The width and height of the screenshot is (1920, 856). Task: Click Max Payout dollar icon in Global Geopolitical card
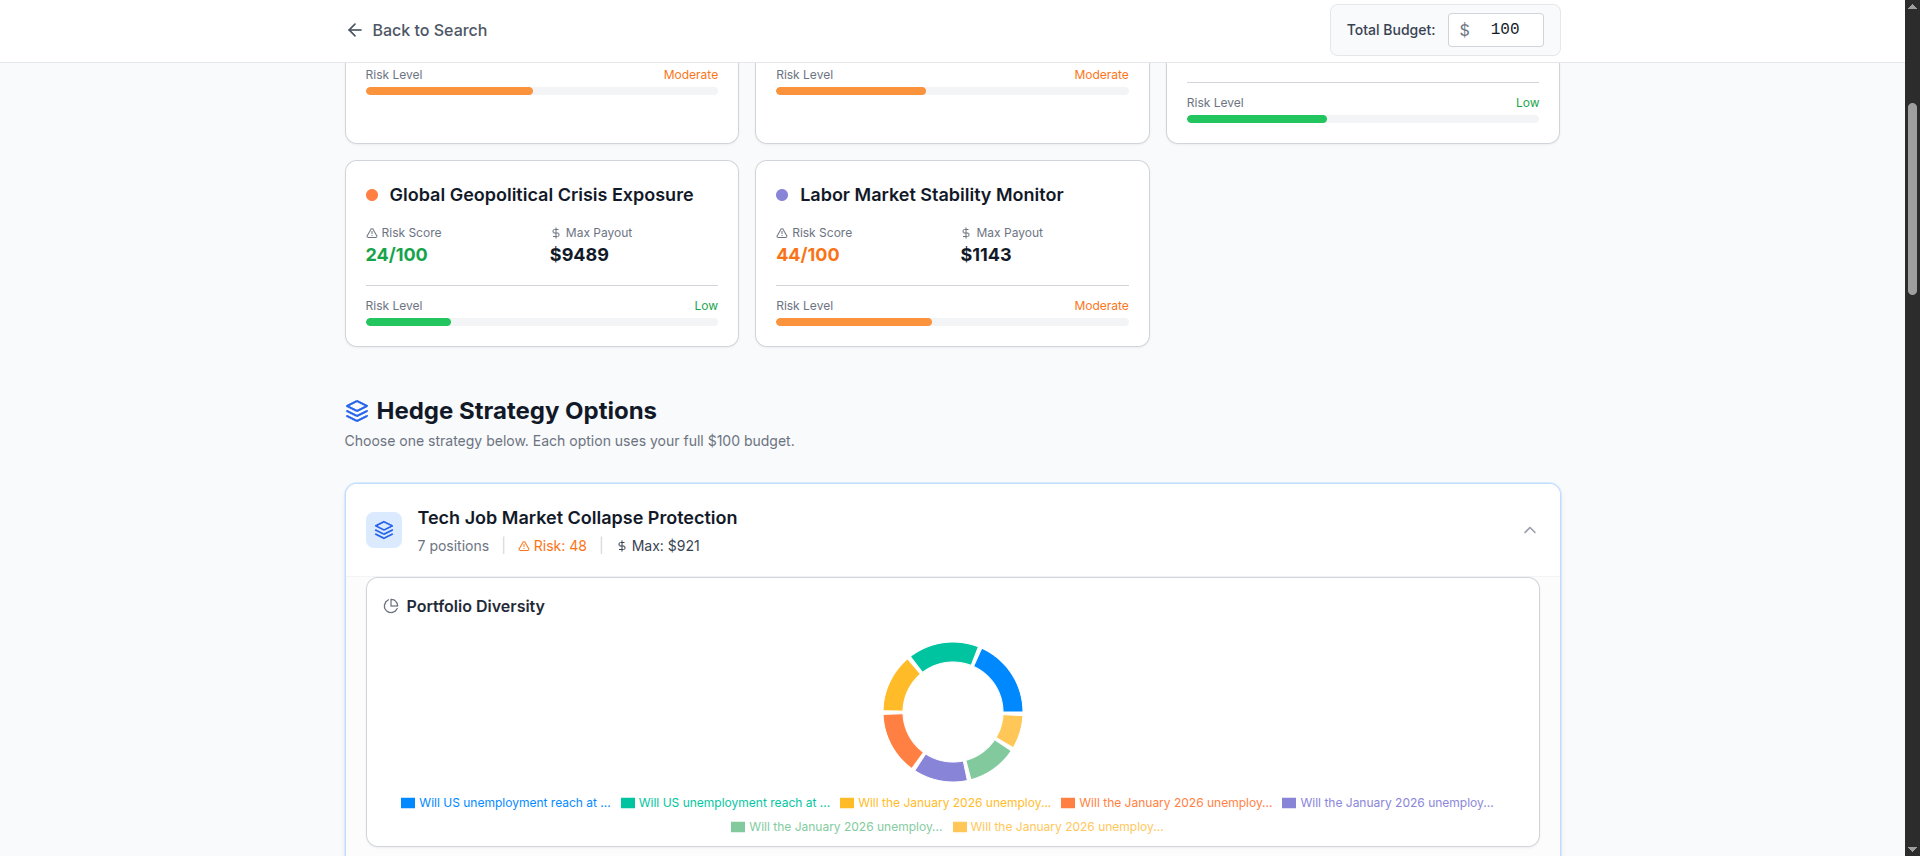tap(556, 233)
